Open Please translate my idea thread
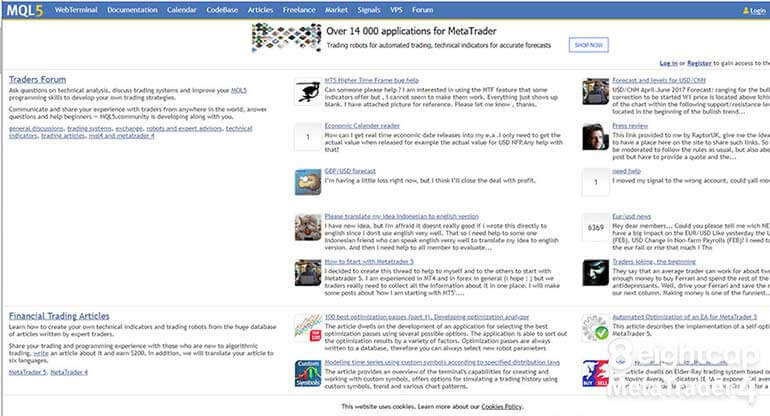 tap(402, 216)
